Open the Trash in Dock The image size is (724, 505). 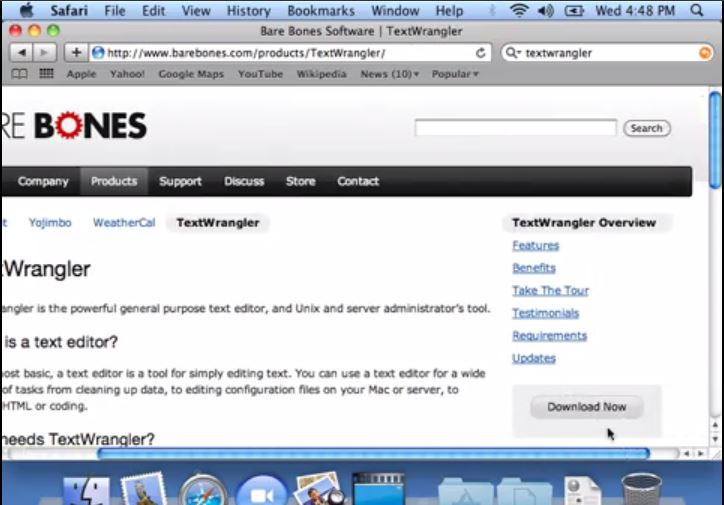[641, 490]
